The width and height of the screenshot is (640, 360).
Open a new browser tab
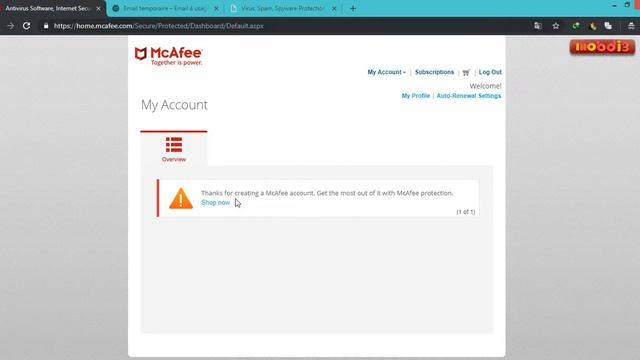[353, 9]
